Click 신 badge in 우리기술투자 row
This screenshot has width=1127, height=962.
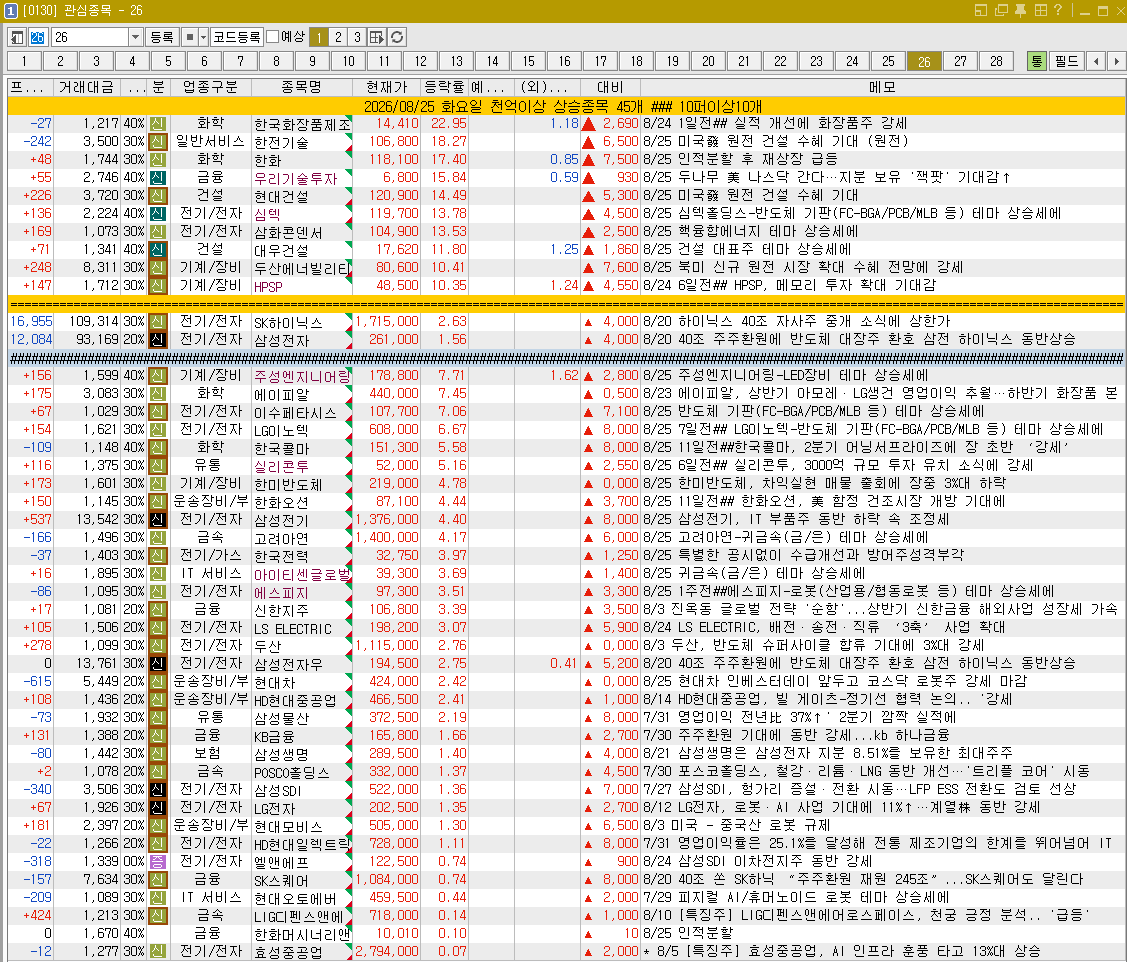click(157, 177)
